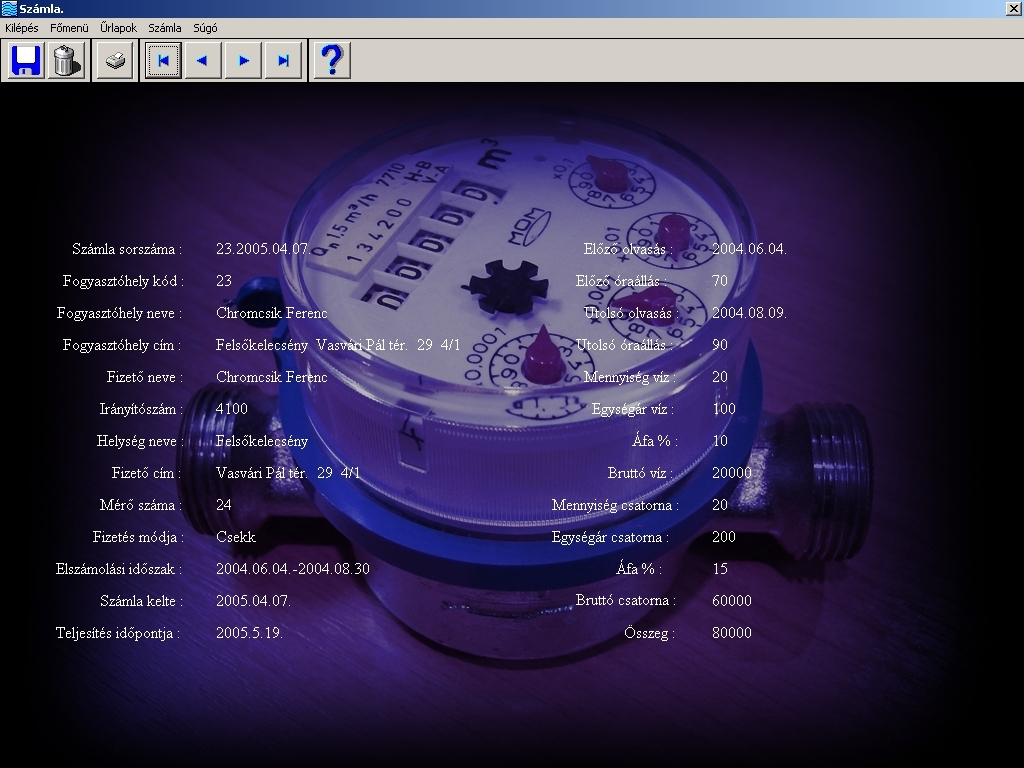Click water unit price value 100

pyautogui.click(x=724, y=409)
